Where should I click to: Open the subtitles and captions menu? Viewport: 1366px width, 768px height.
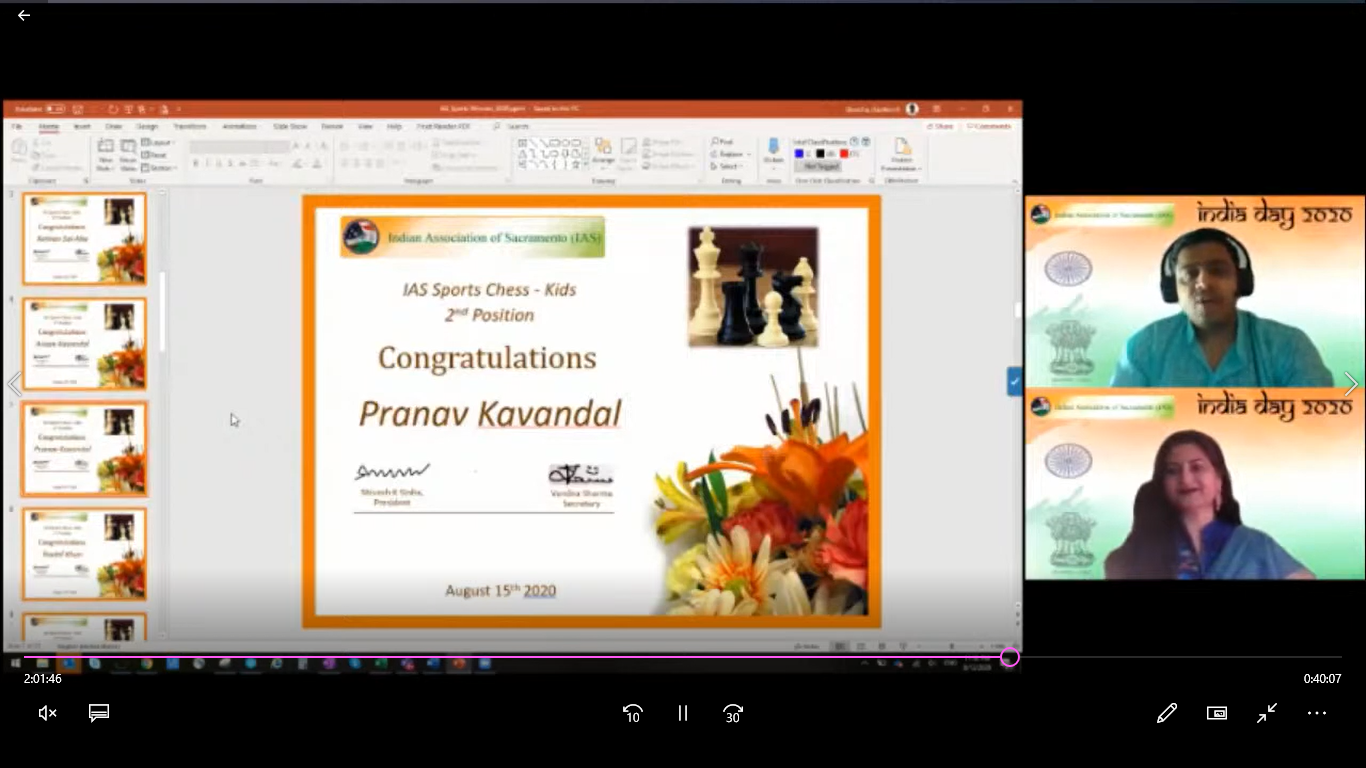[98, 713]
